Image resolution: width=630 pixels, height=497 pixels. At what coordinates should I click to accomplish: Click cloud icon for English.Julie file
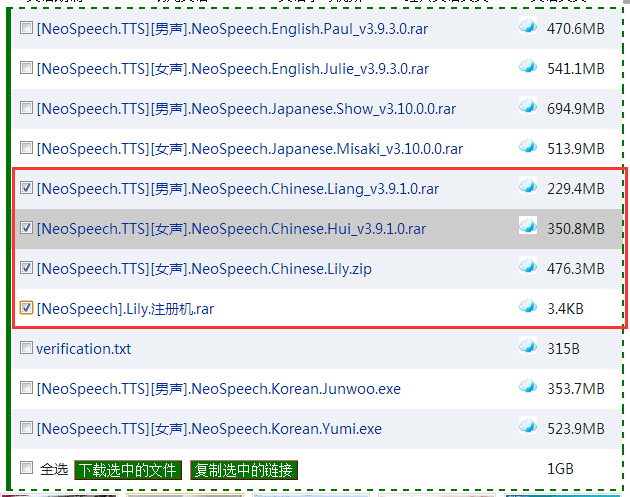pos(528,66)
